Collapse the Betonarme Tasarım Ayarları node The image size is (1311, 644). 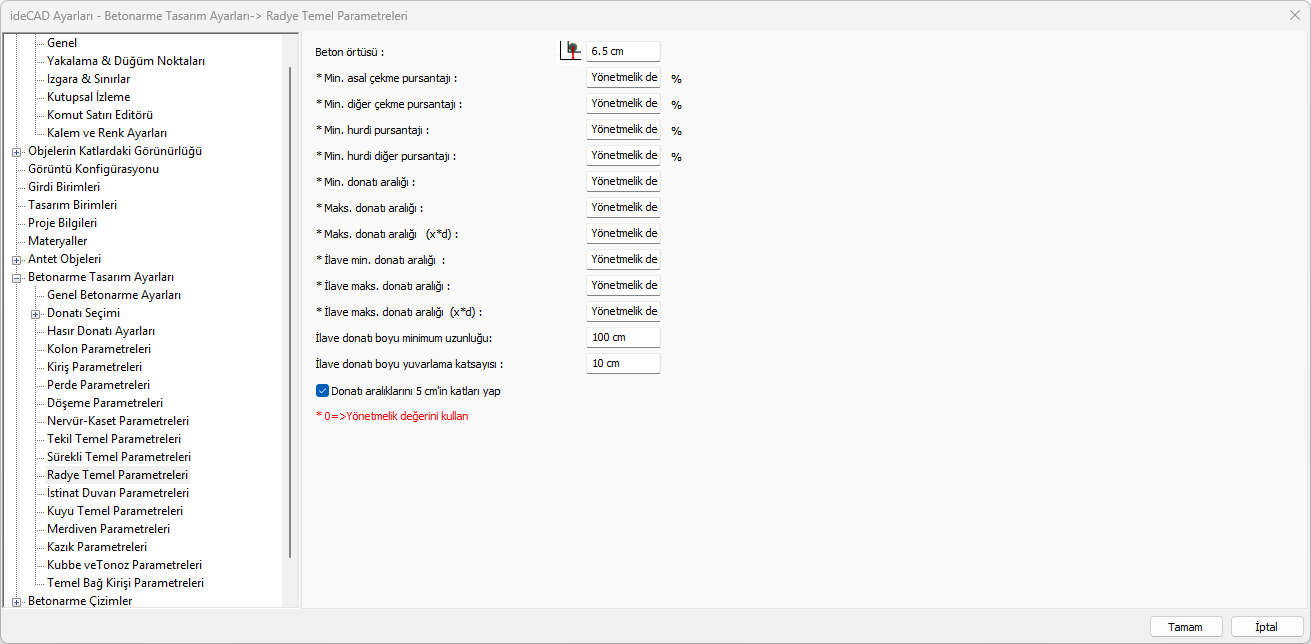tap(17, 278)
